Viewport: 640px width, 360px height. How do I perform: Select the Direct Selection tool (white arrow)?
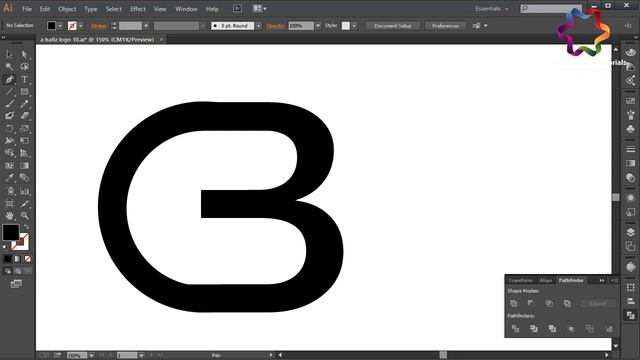point(24,54)
